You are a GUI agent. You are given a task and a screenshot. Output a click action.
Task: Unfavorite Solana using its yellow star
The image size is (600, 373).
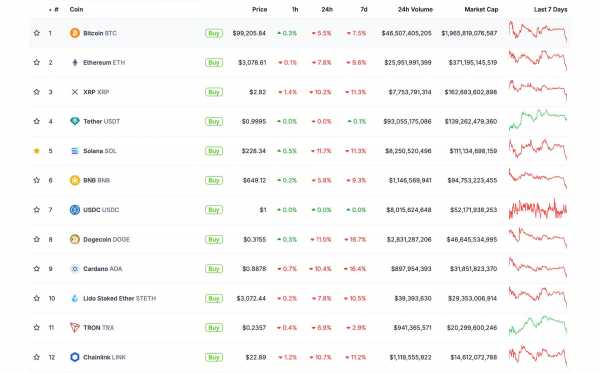pos(37,151)
